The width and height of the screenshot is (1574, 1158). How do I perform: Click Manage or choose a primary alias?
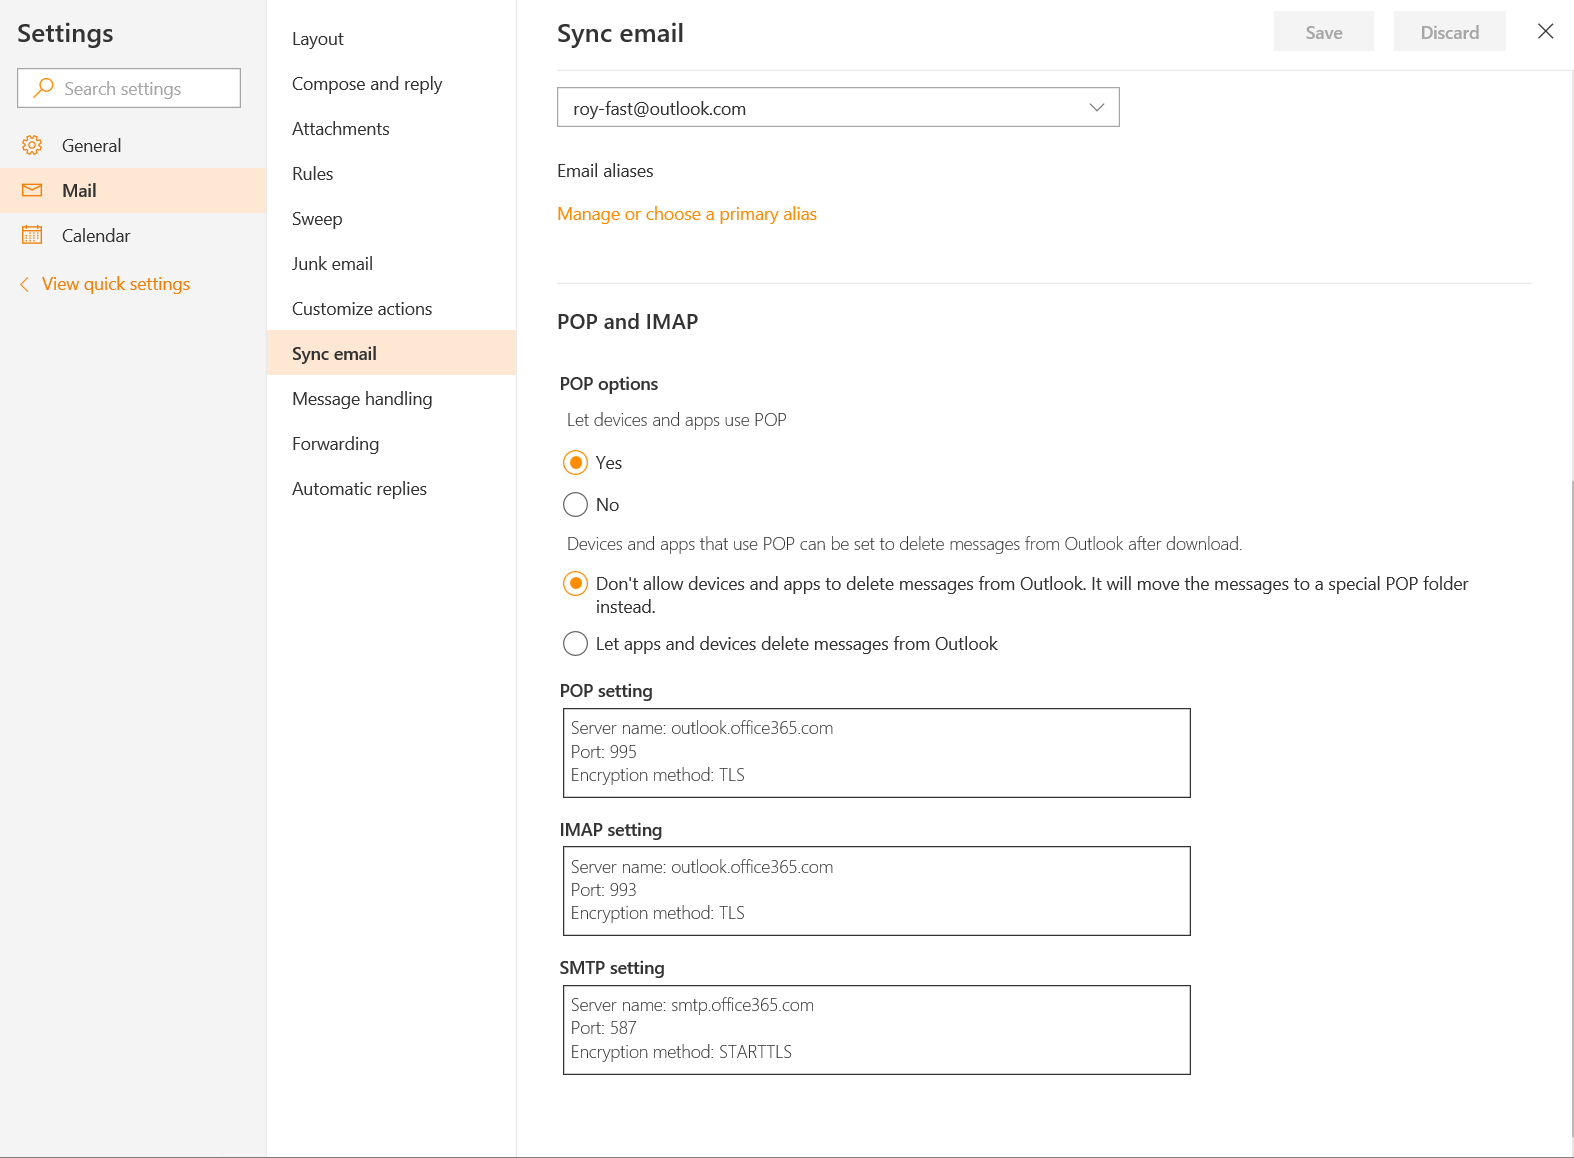(687, 214)
